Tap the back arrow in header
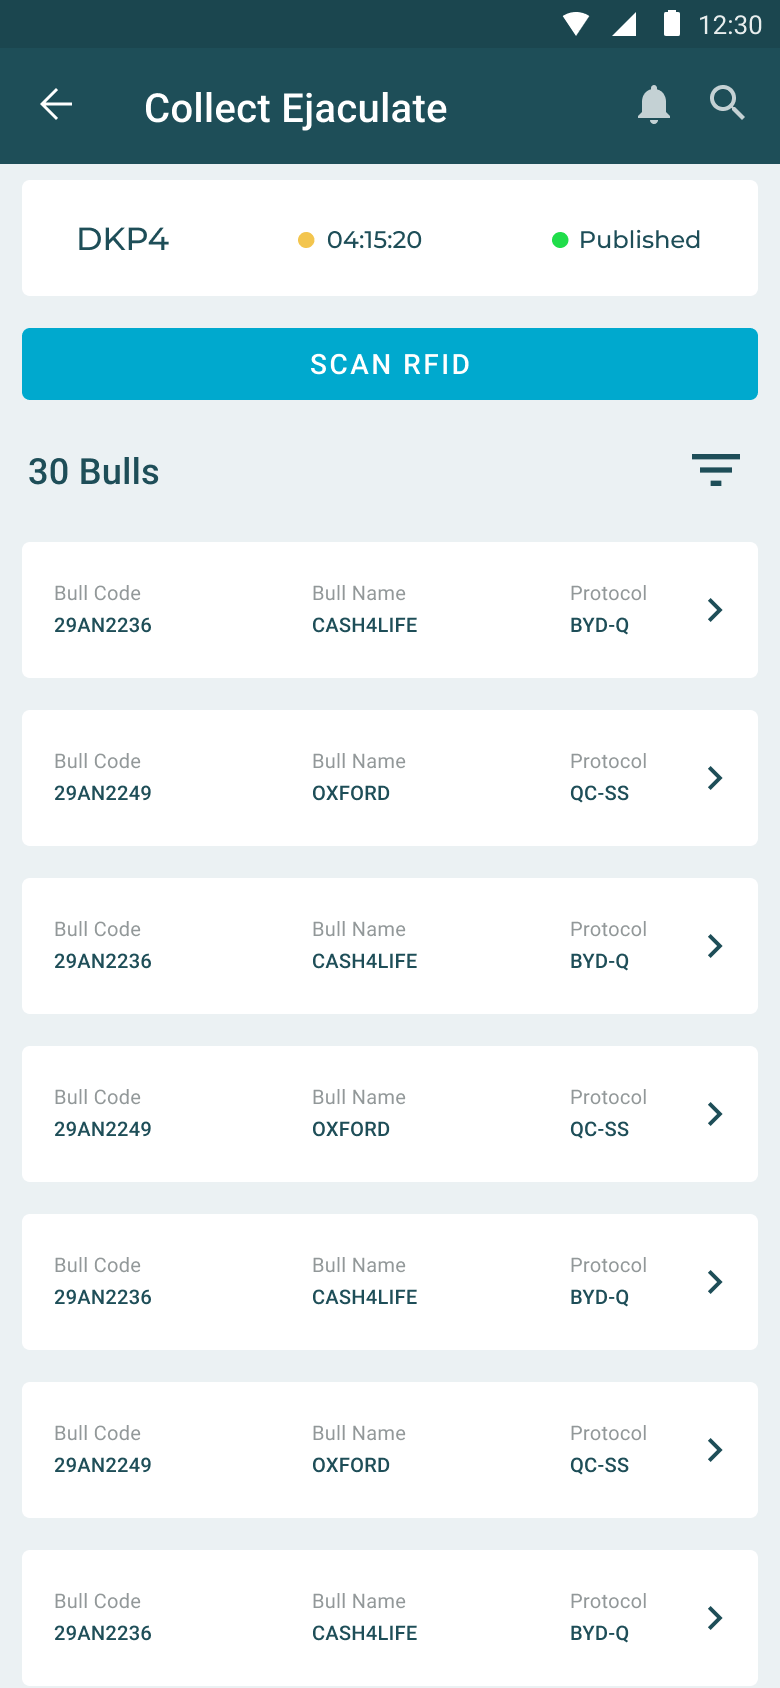Screen dimensions: 780x1688 coord(56,104)
